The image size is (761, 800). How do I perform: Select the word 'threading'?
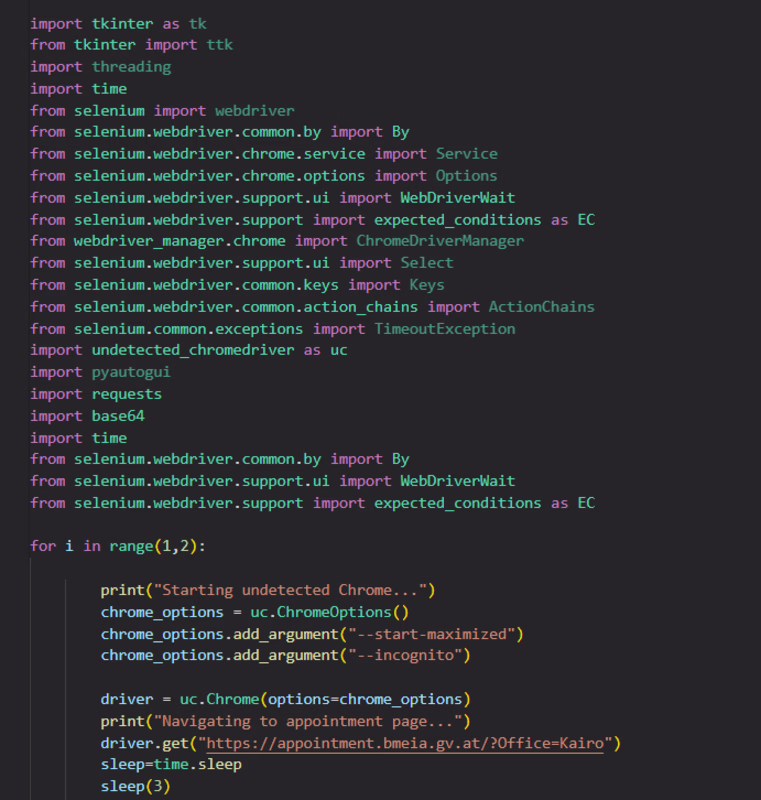click(132, 67)
